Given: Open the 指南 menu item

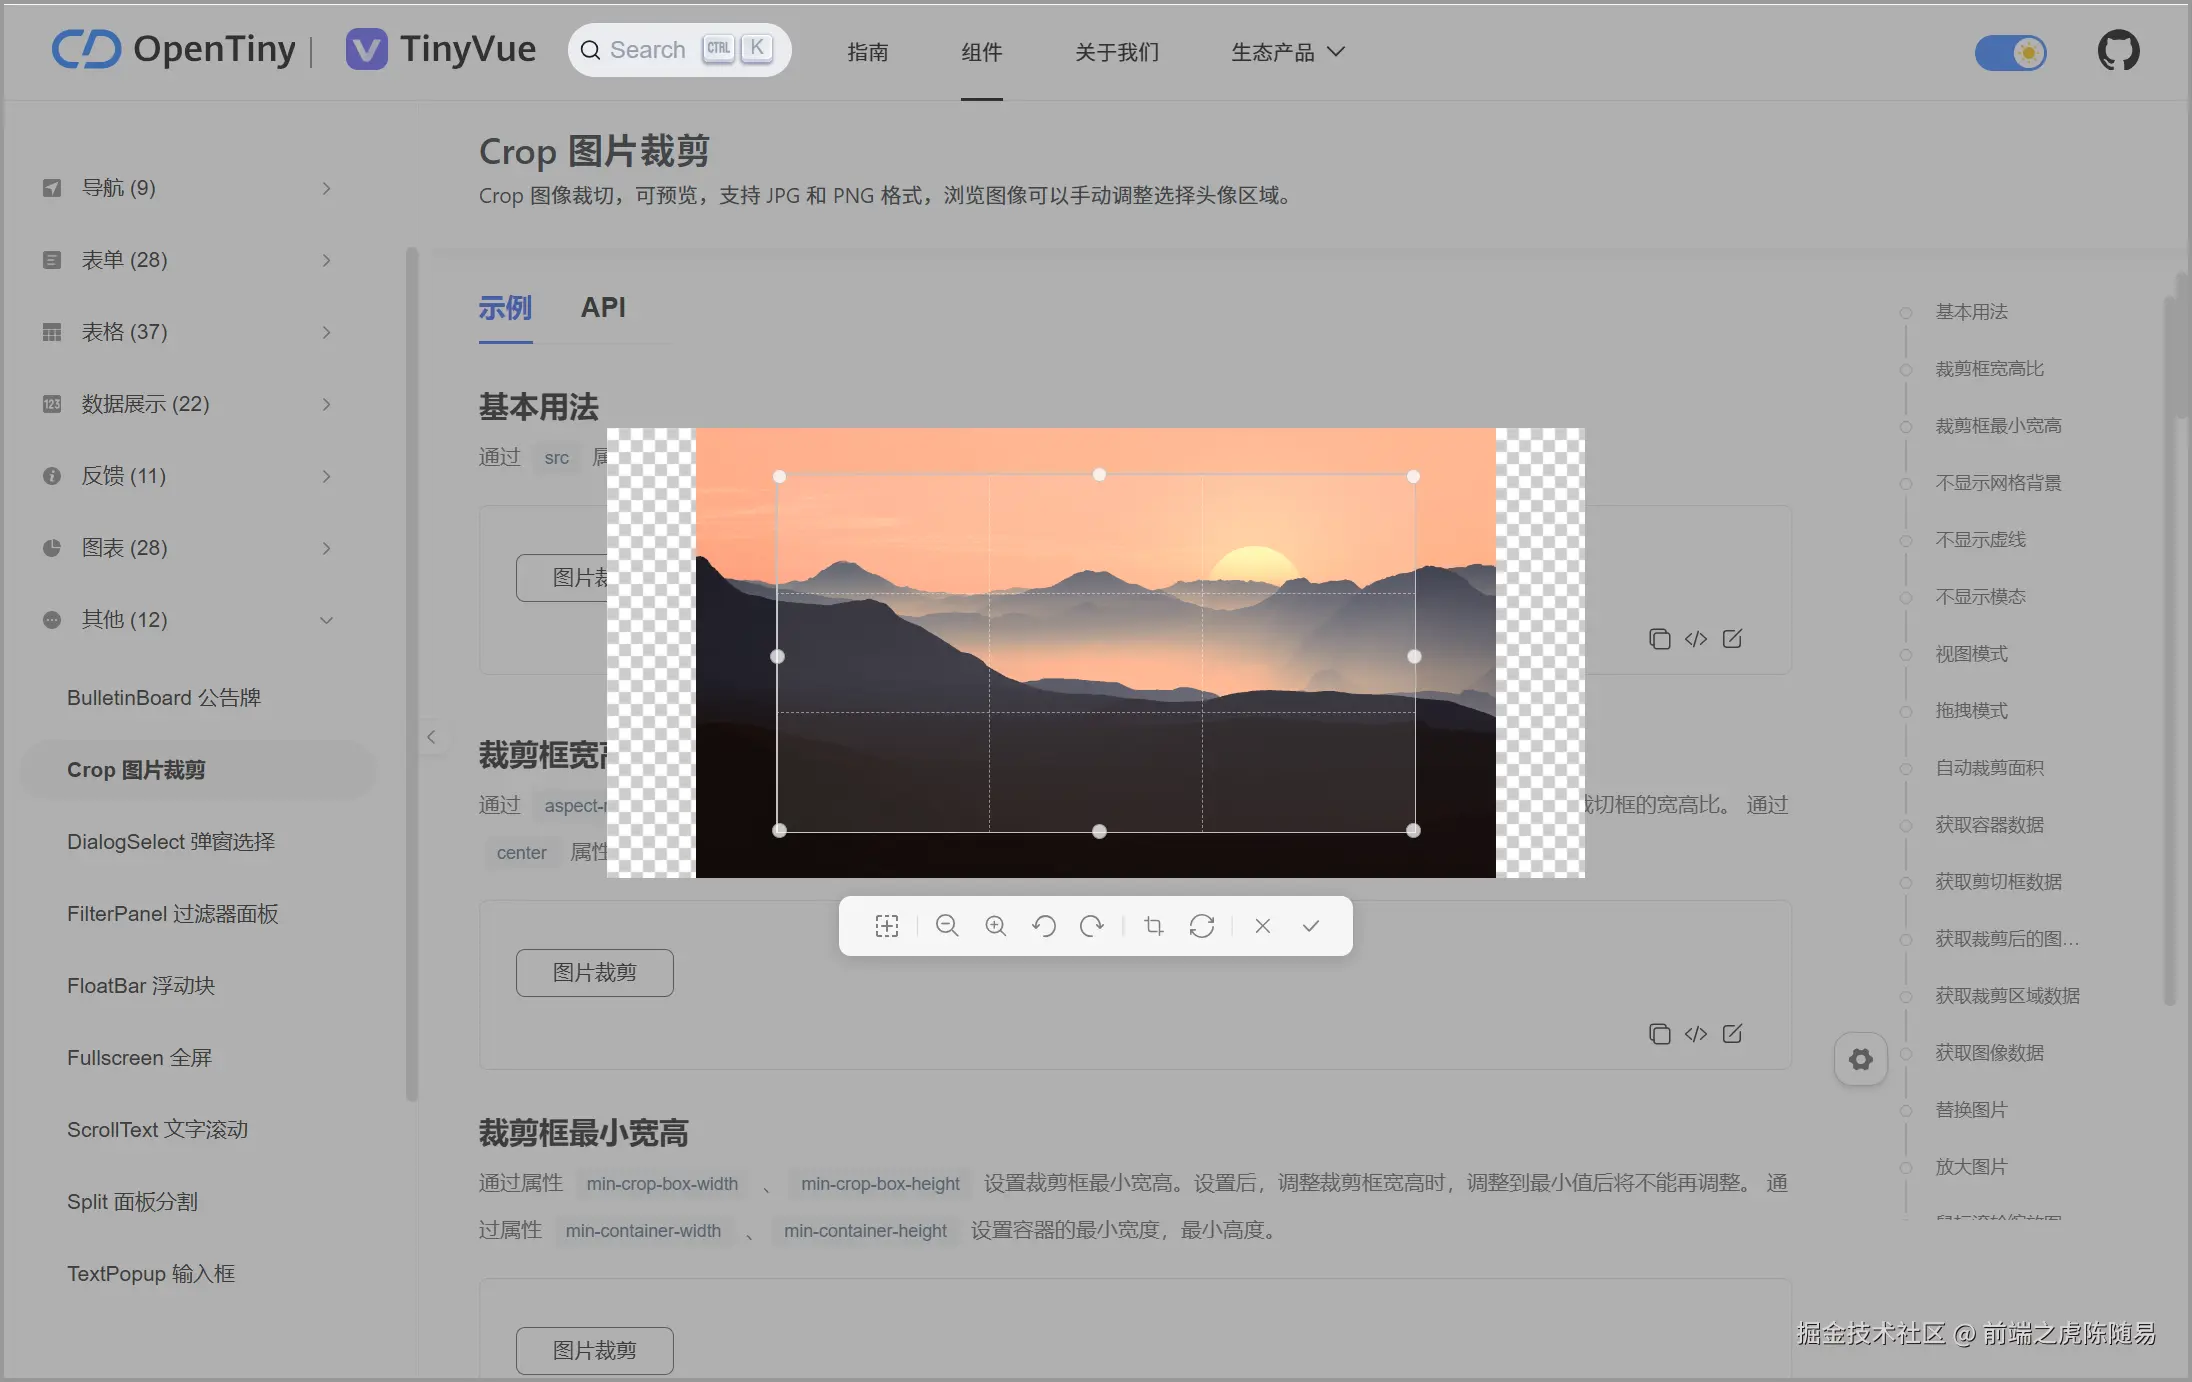Looking at the screenshot, I should pyautogui.click(x=868, y=51).
